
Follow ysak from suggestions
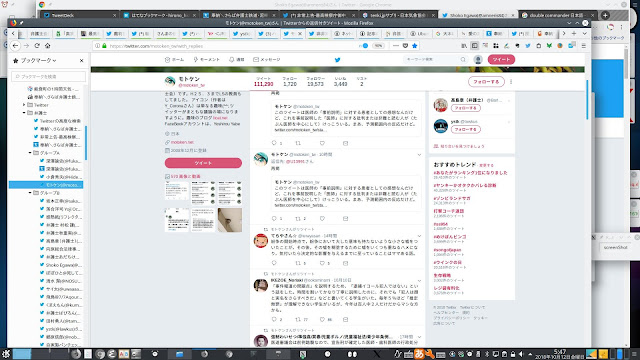(x=466, y=129)
